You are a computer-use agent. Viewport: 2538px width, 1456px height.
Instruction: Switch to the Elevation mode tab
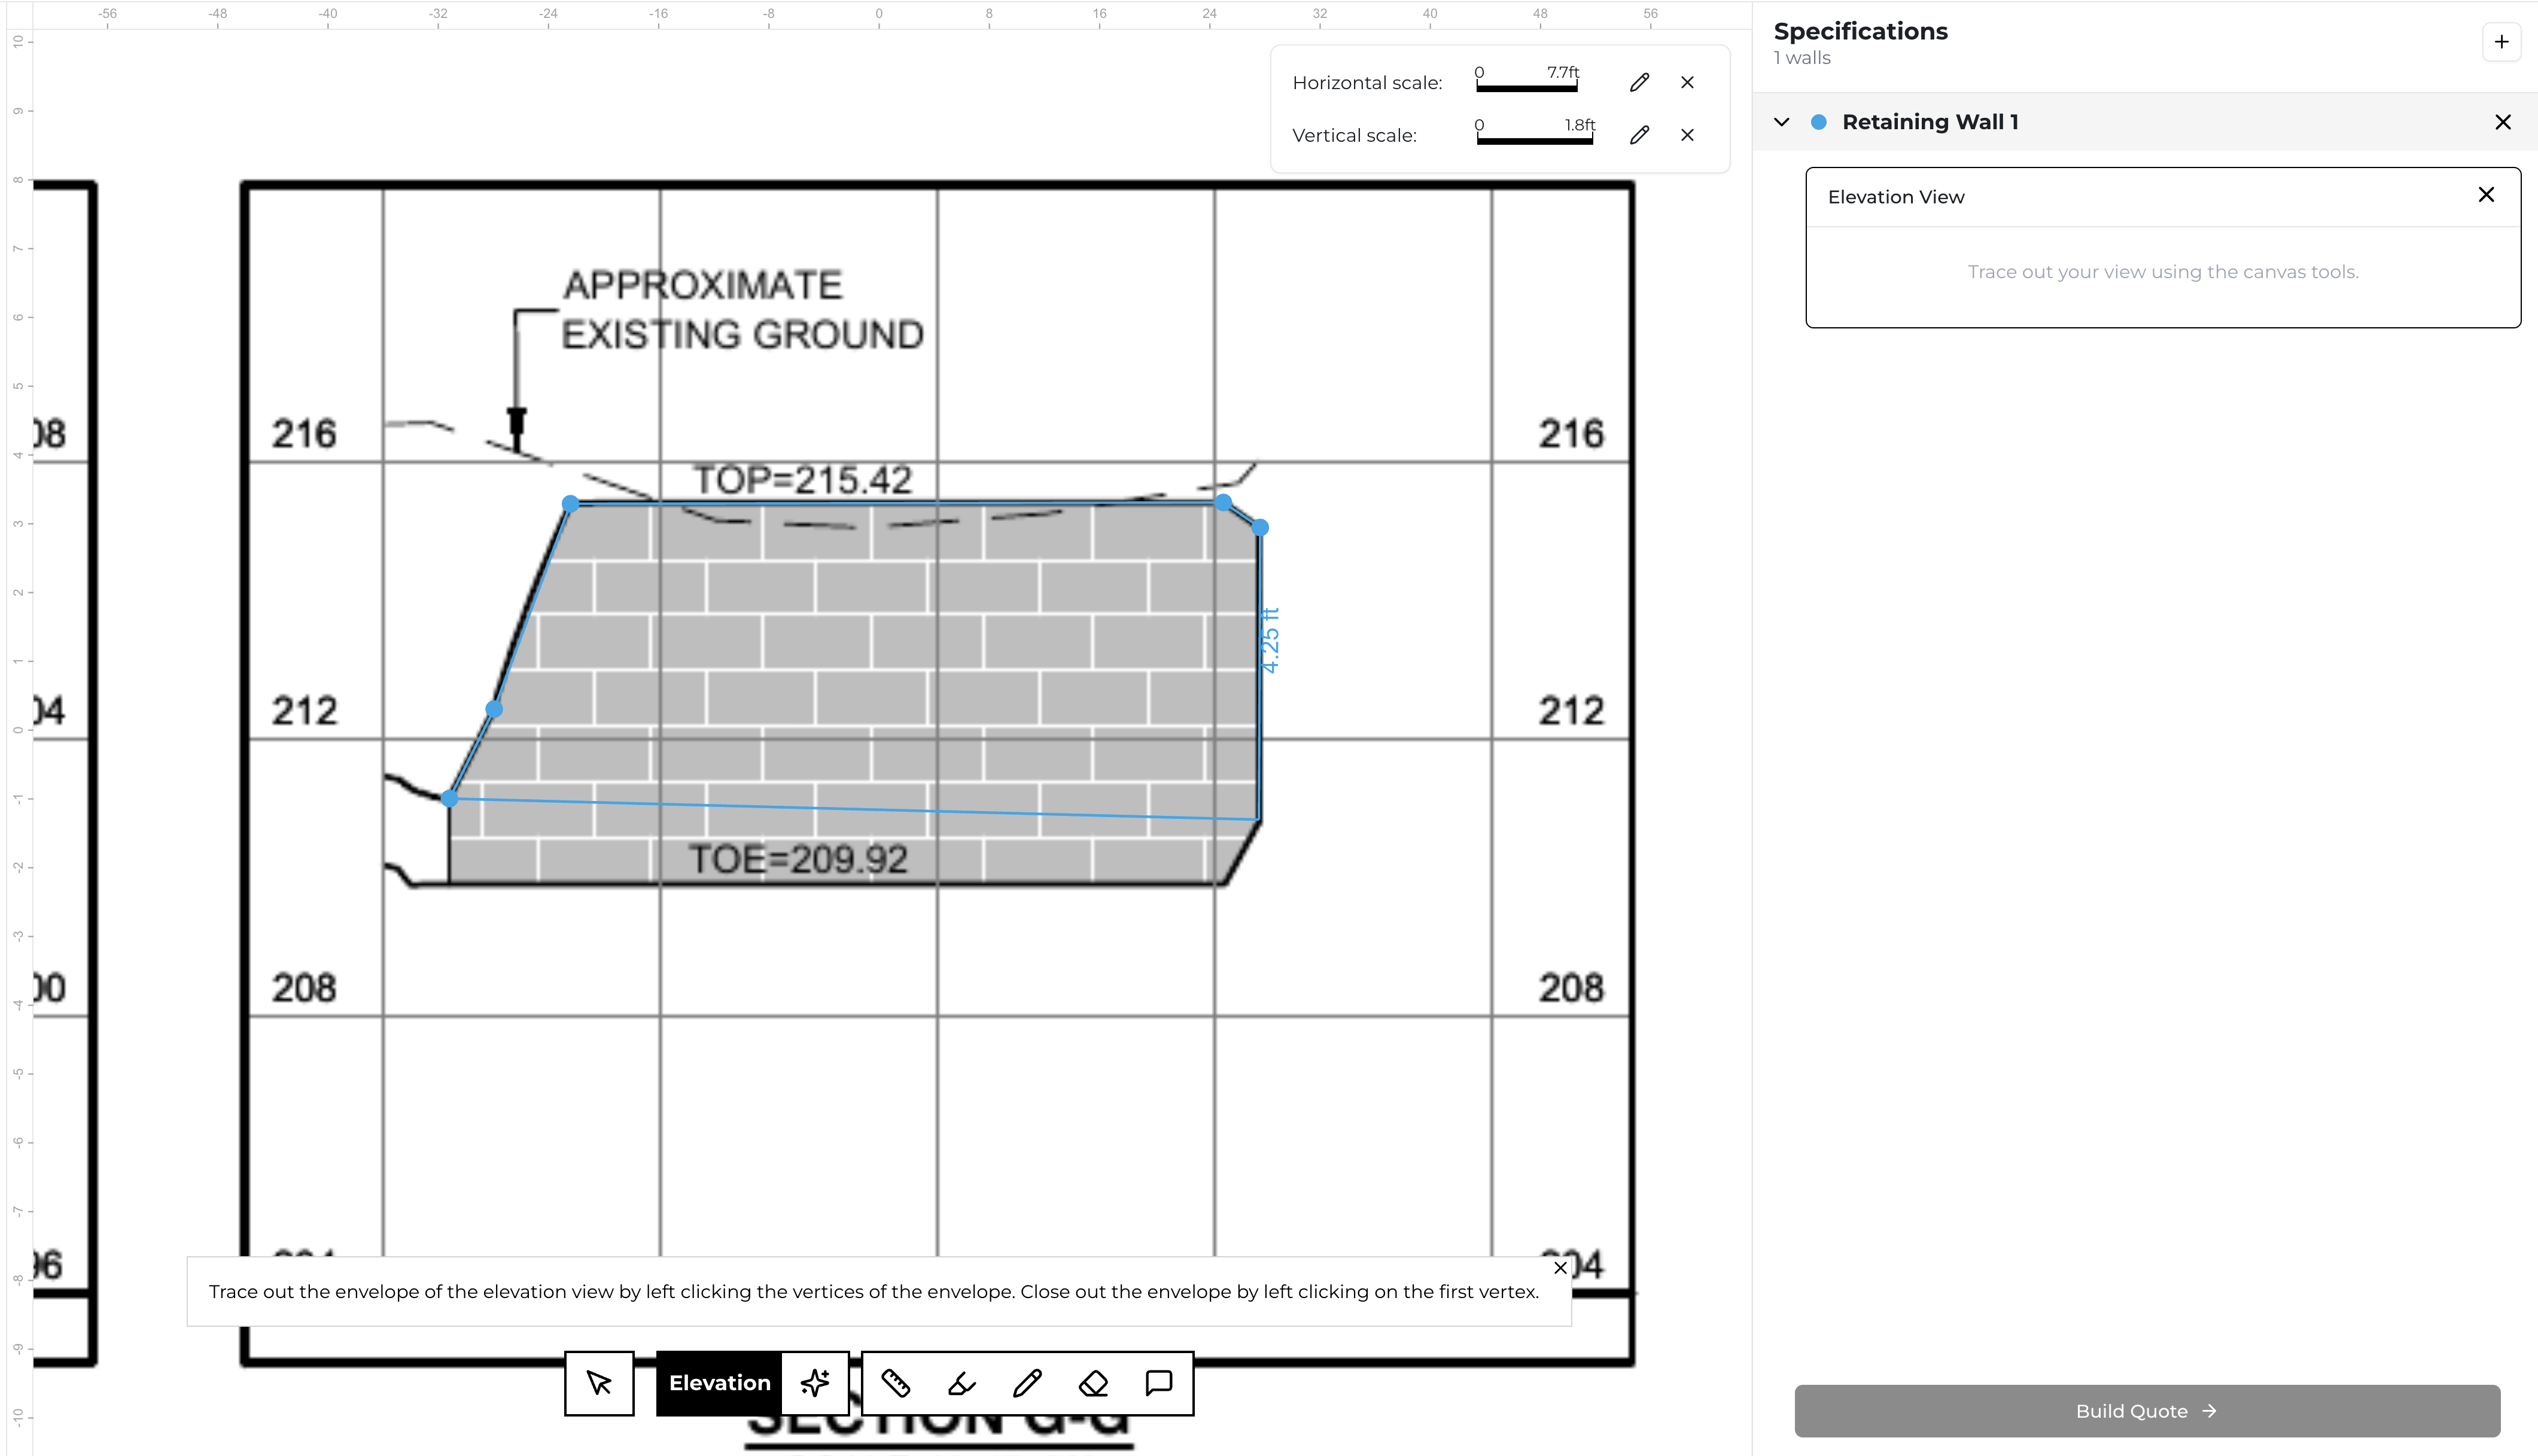(718, 1383)
